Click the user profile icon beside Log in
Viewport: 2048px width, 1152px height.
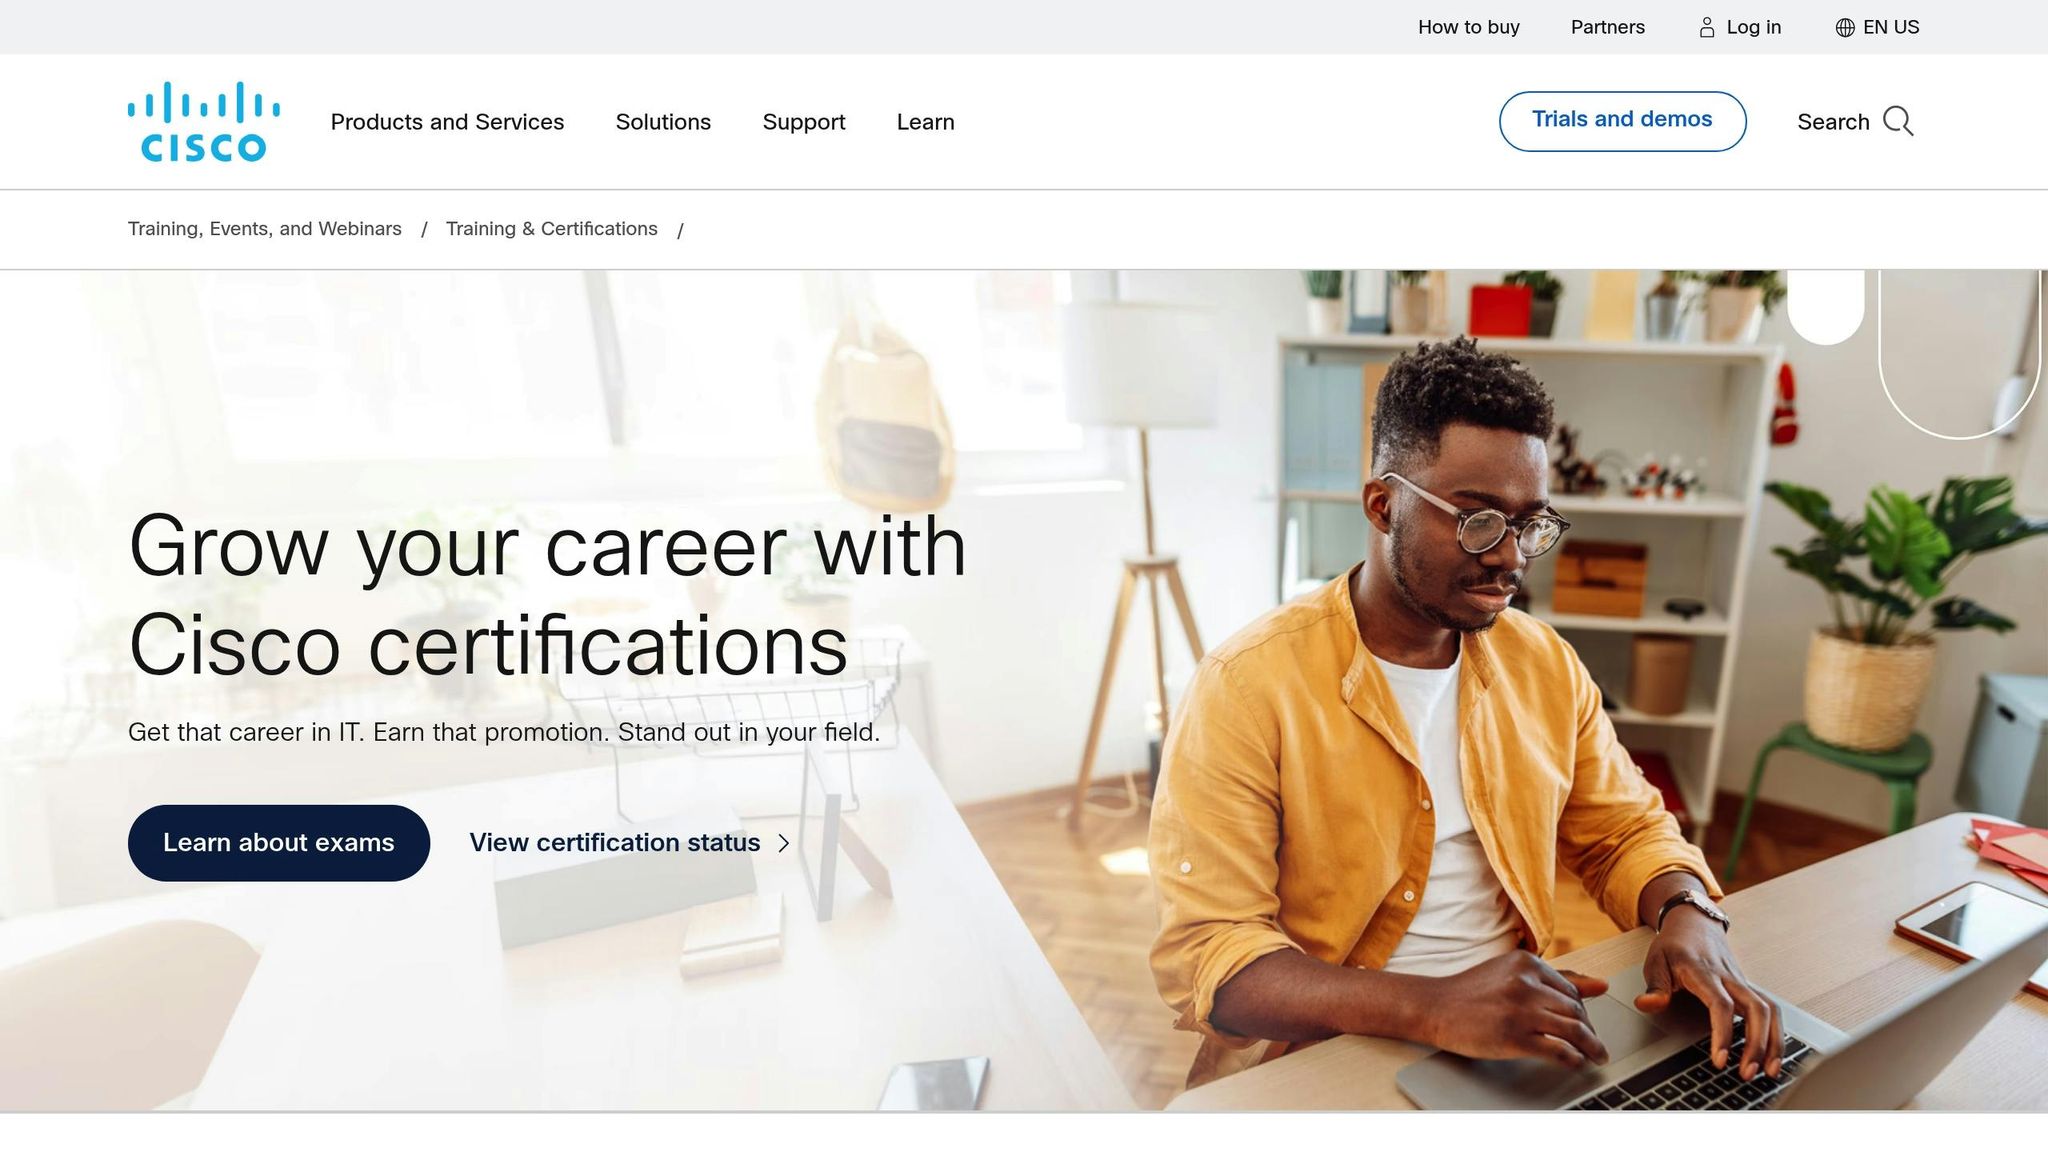click(1707, 28)
